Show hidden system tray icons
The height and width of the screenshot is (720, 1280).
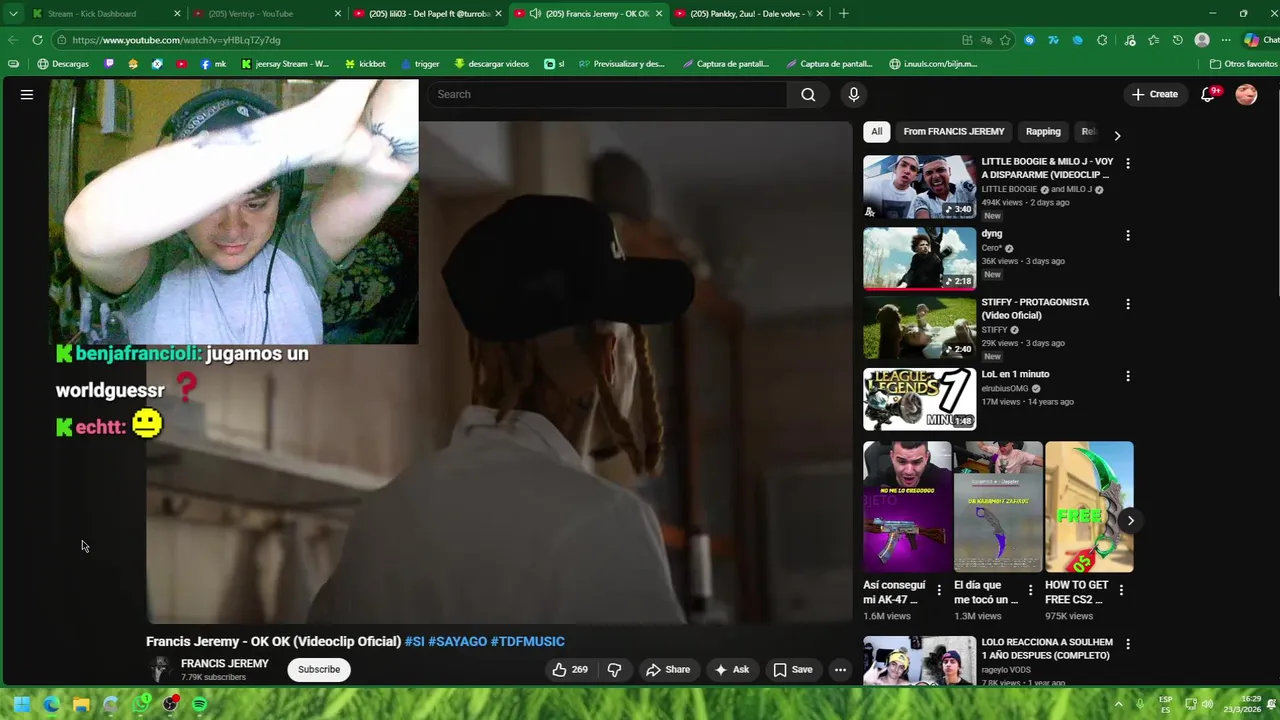1119,704
